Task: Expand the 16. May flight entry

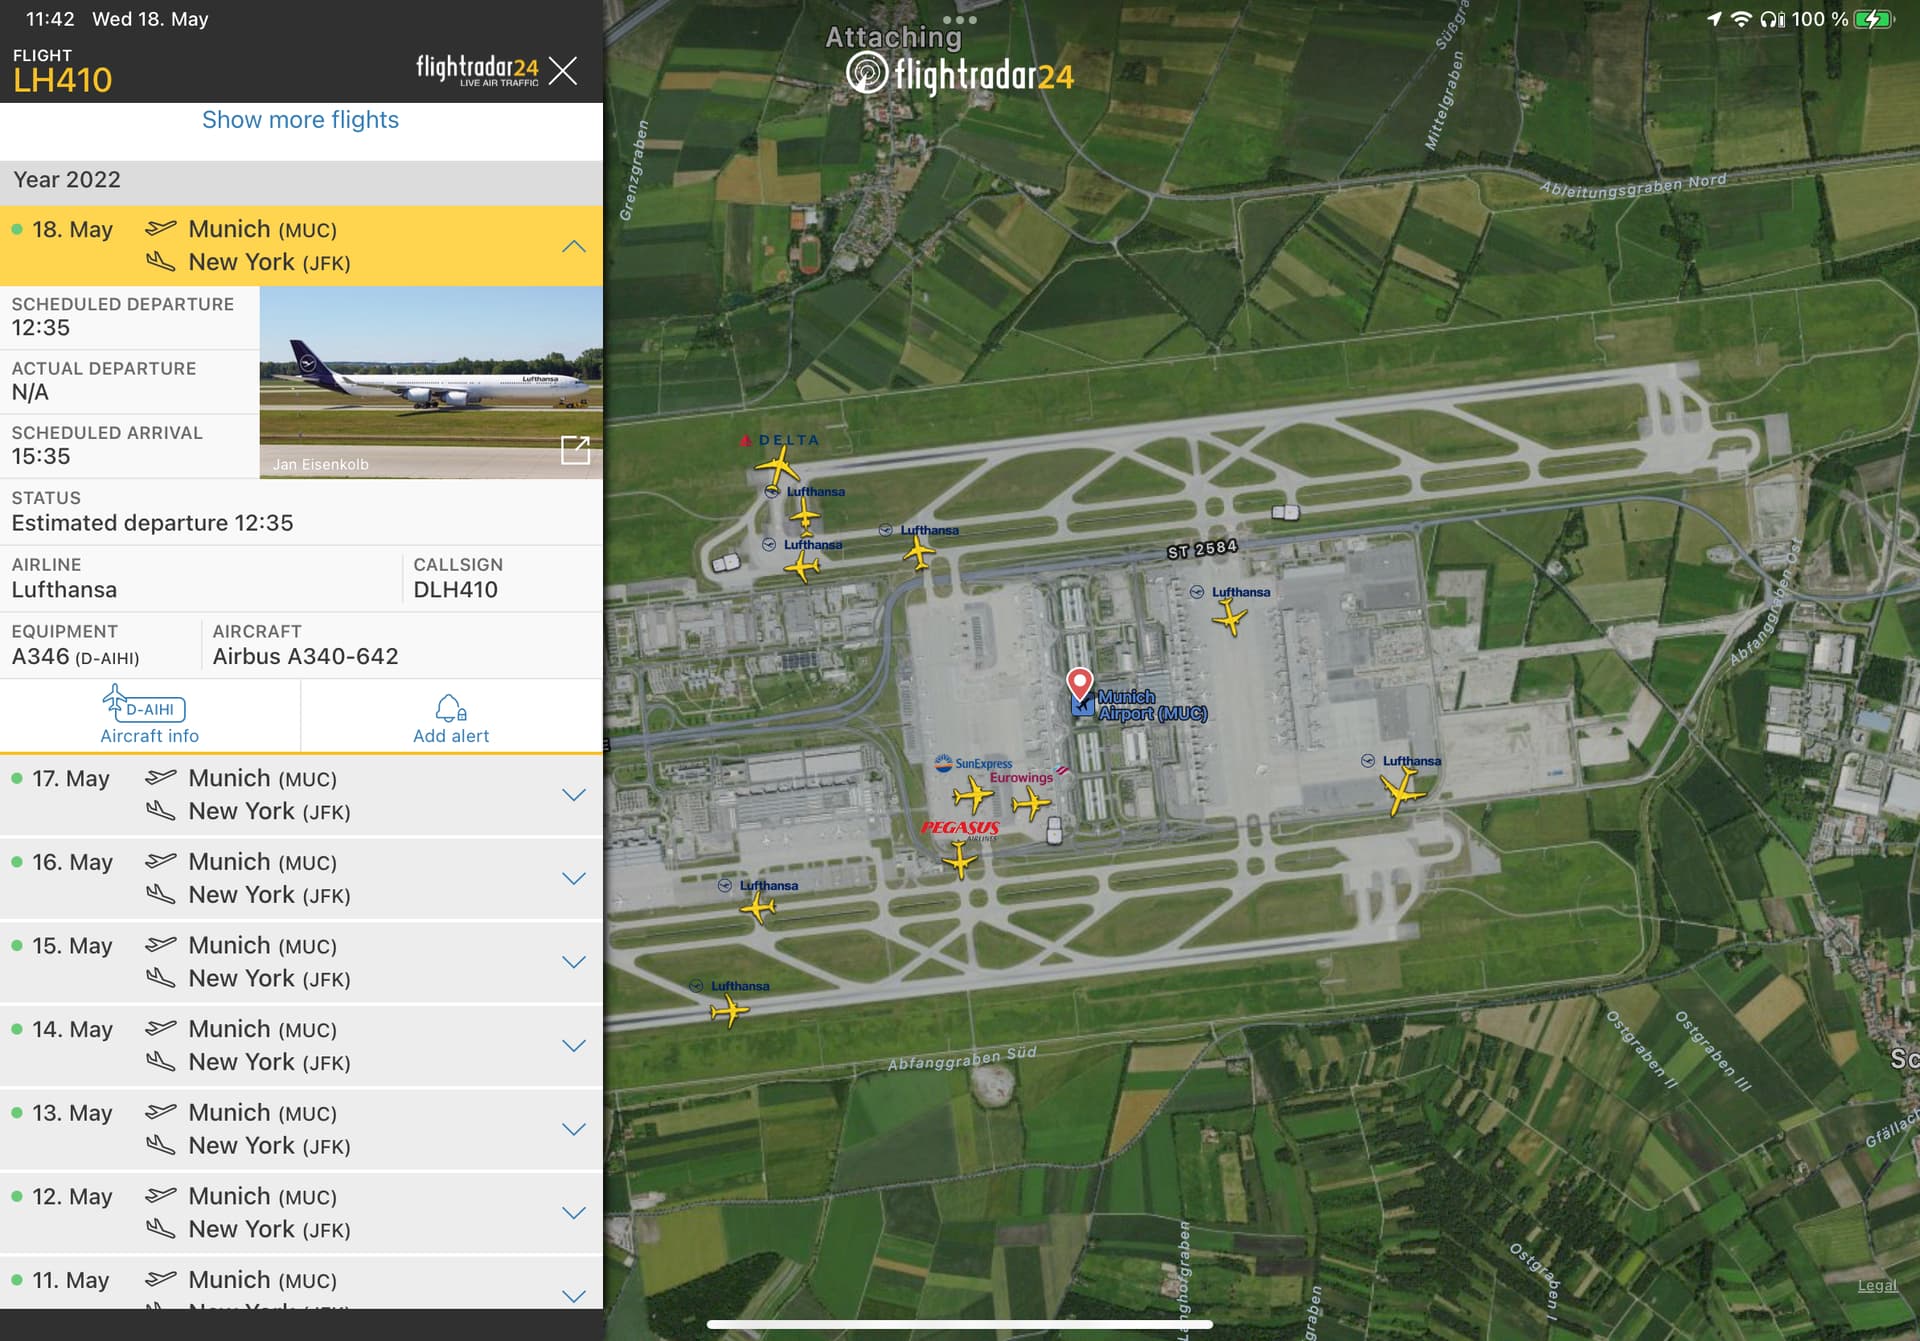Action: click(x=573, y=879)
